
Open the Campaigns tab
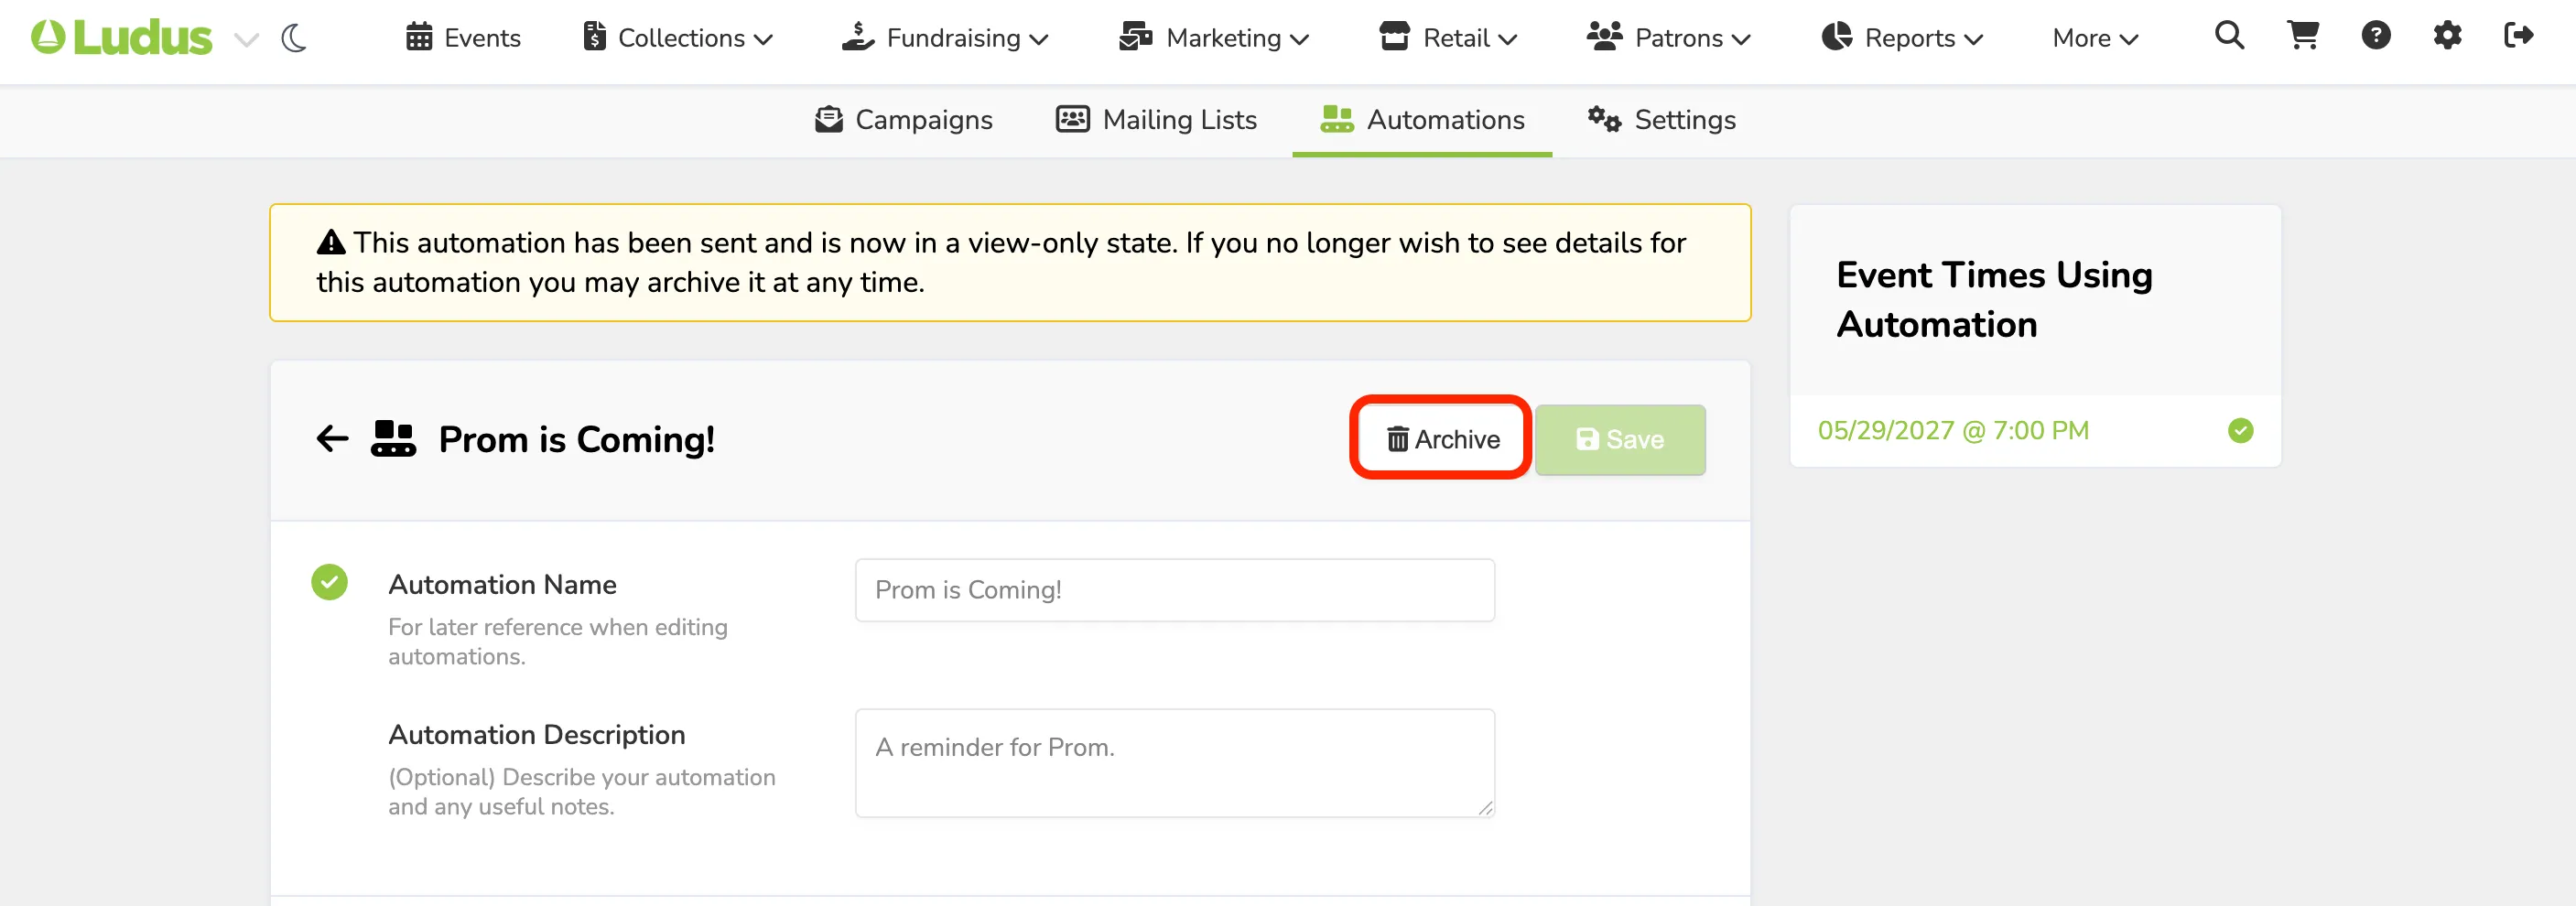(903, 120)
